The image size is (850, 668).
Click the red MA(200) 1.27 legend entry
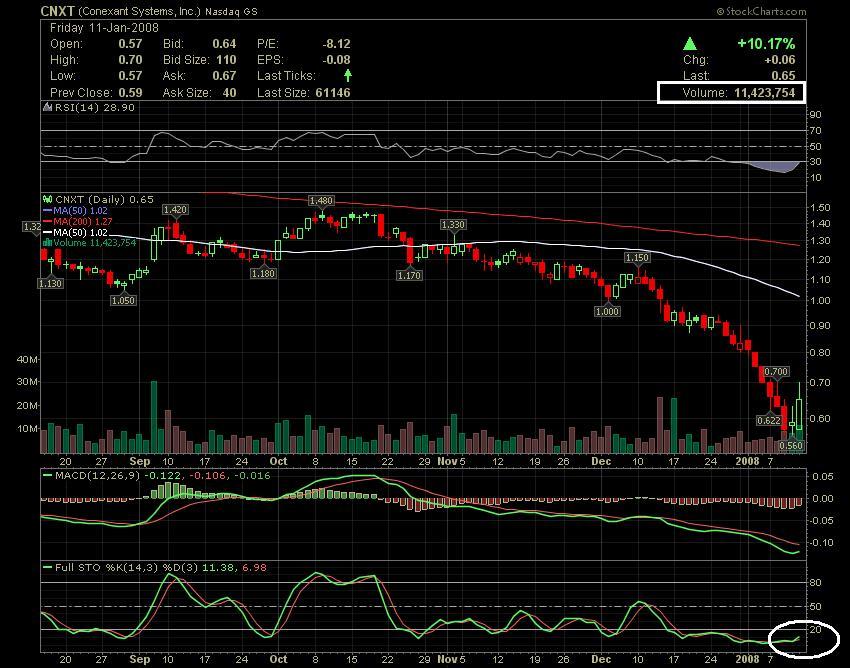(78, 222)
